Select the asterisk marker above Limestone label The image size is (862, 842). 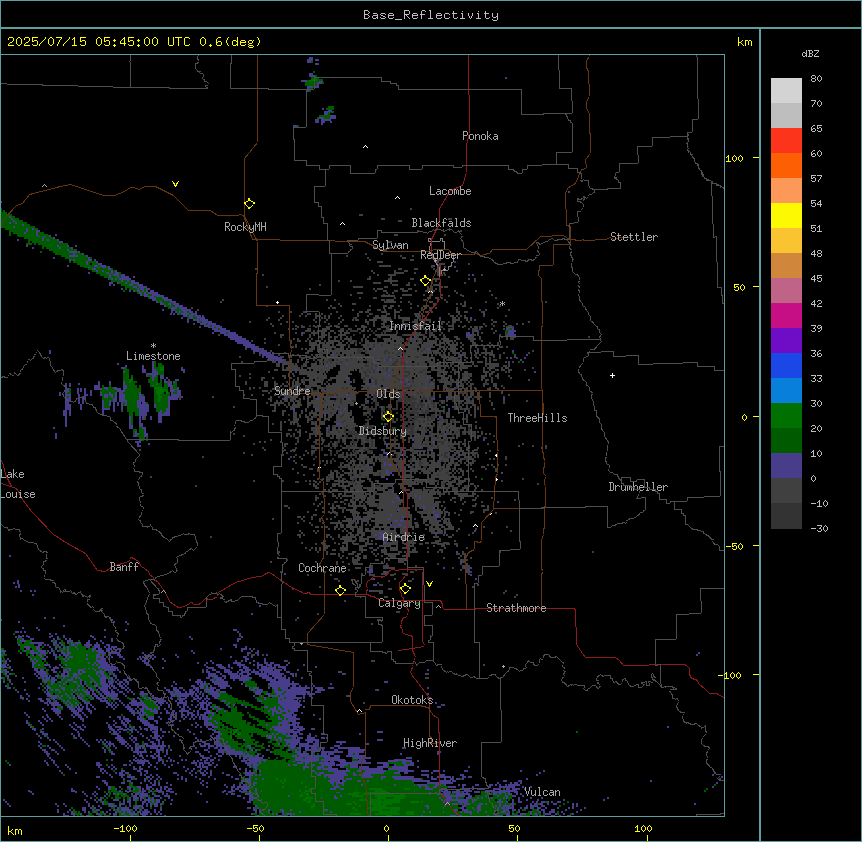[153, 346]
